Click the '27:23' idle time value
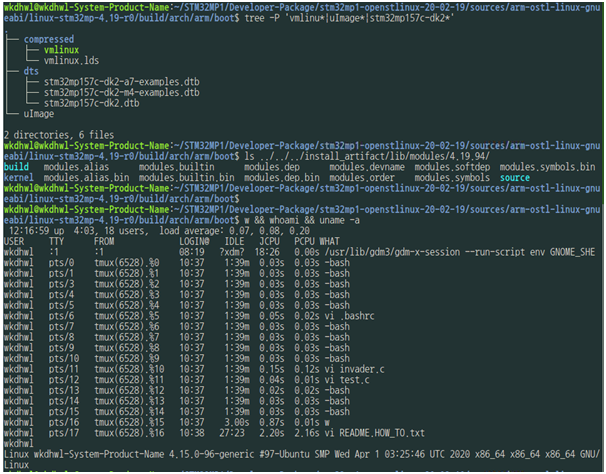This screenshot has width=606, height=474. tap(232, 433)
